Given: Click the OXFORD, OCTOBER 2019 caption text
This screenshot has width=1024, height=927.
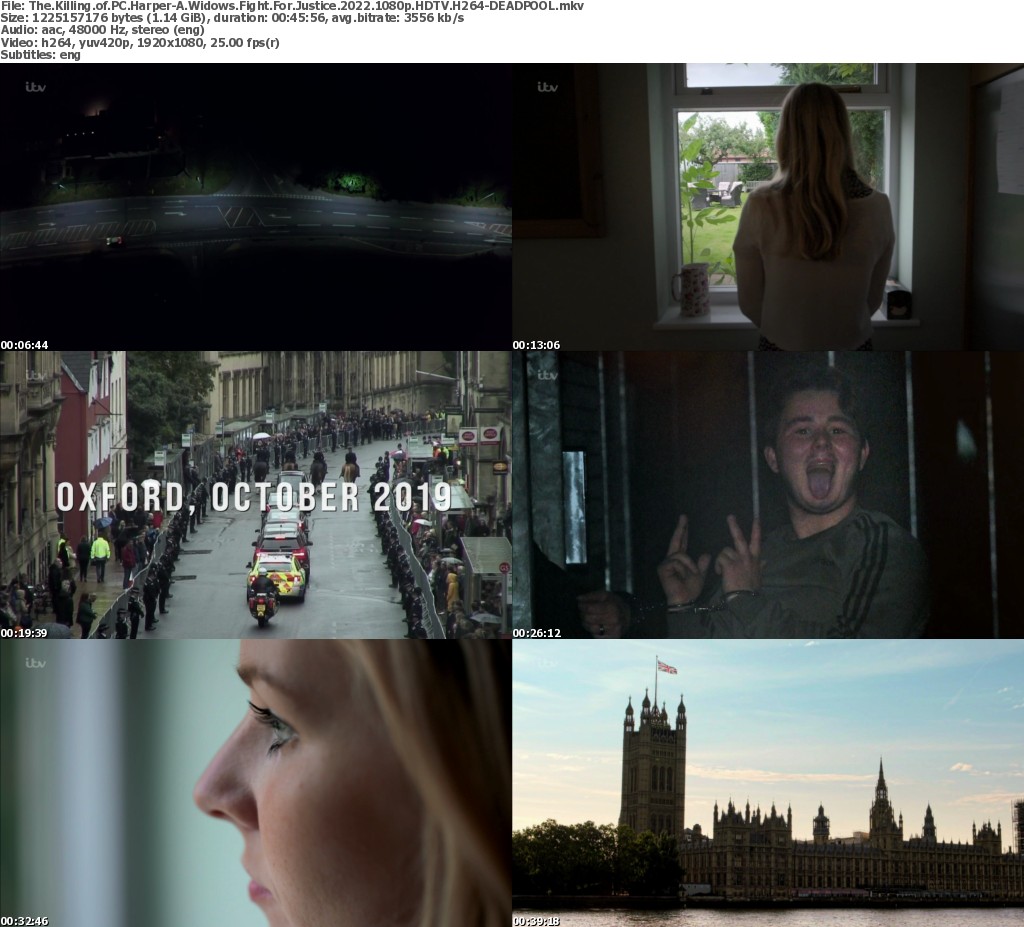Looking at the screenshot, I should point(254,497).
